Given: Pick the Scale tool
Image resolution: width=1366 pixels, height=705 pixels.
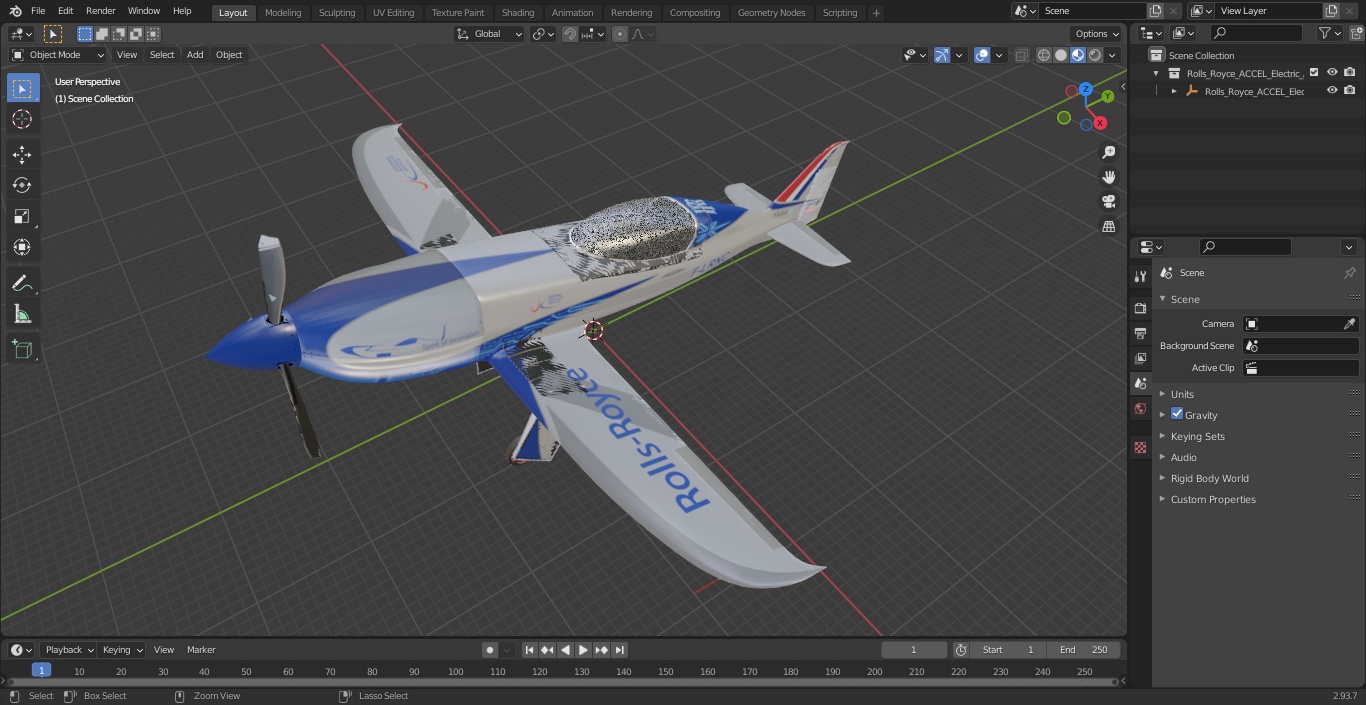Looking at the screenshot, I should pyautogui.click(x=22, y=217).
